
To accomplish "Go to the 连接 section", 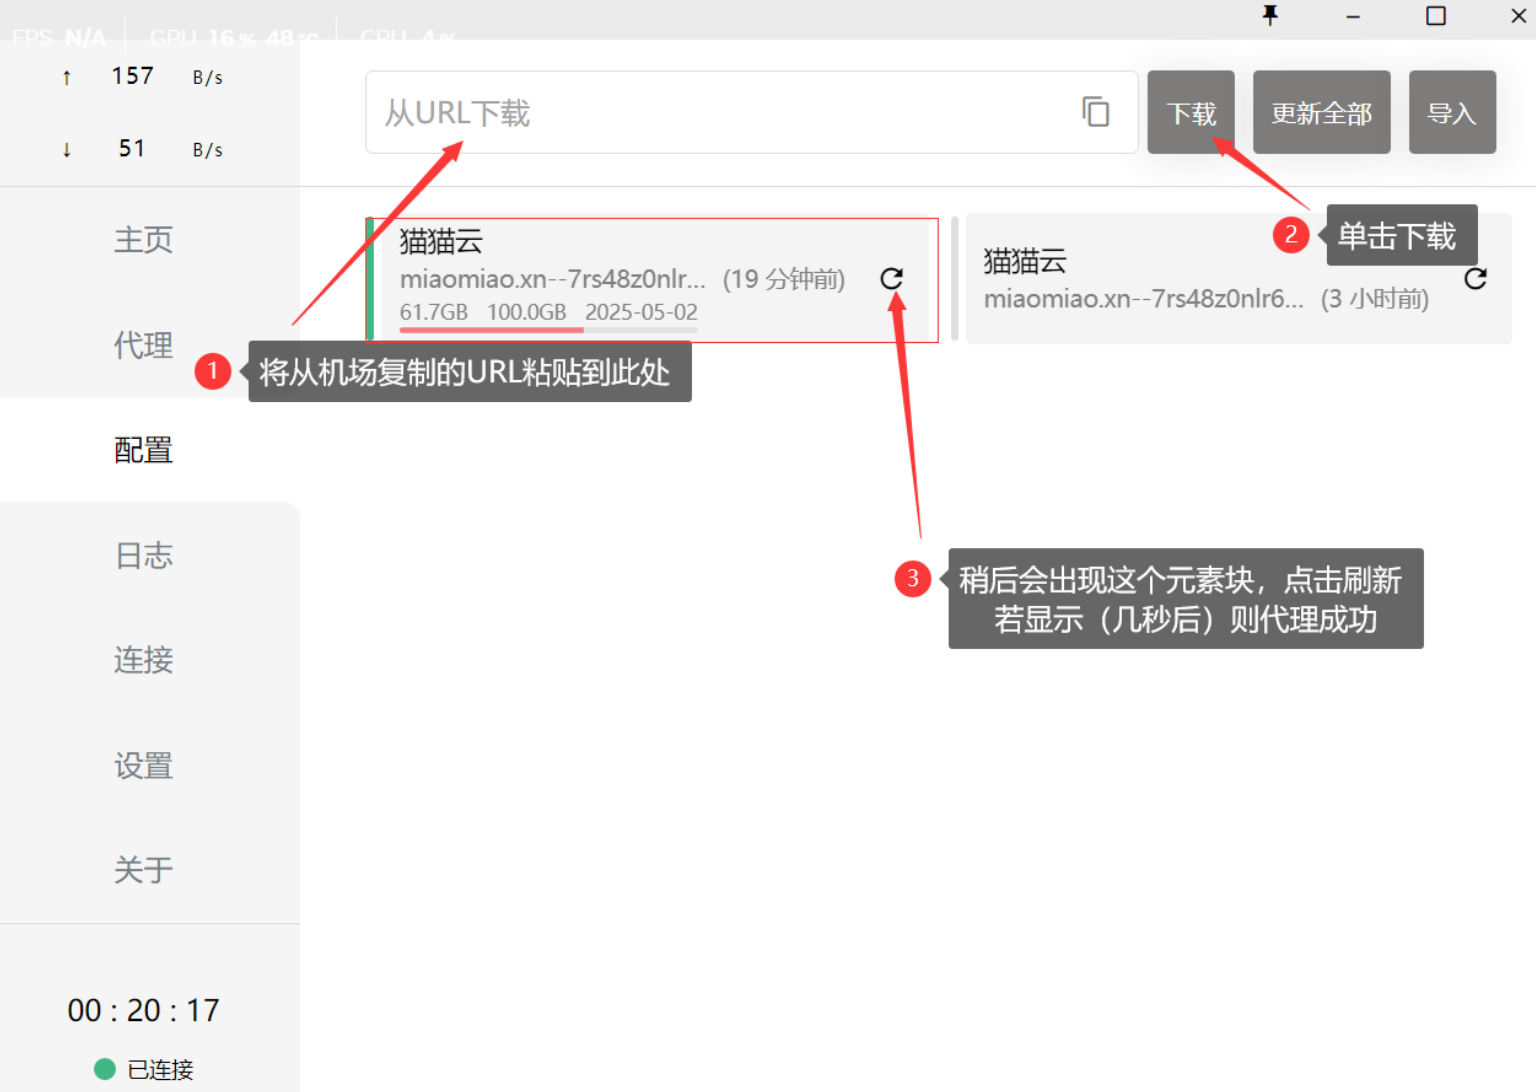I will pos(144,660).
